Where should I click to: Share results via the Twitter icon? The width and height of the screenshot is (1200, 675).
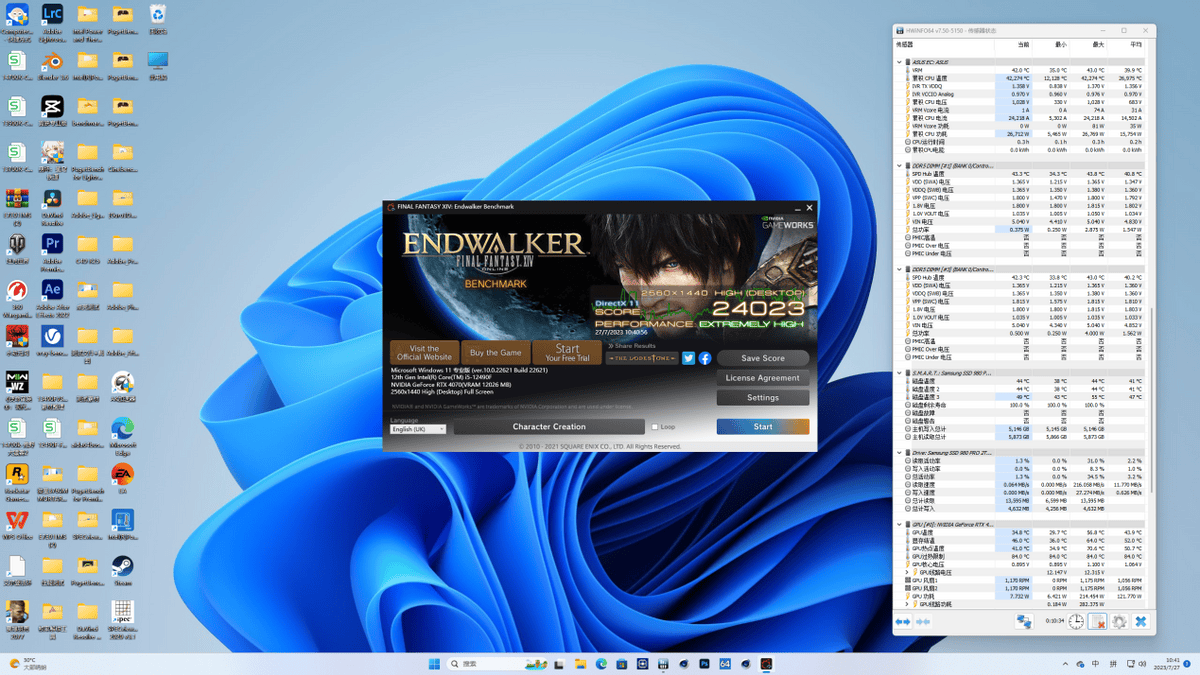point(688,358)
